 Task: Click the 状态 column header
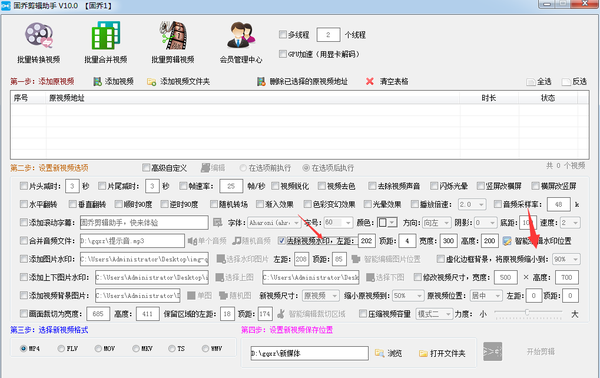[x=548, y=98]
